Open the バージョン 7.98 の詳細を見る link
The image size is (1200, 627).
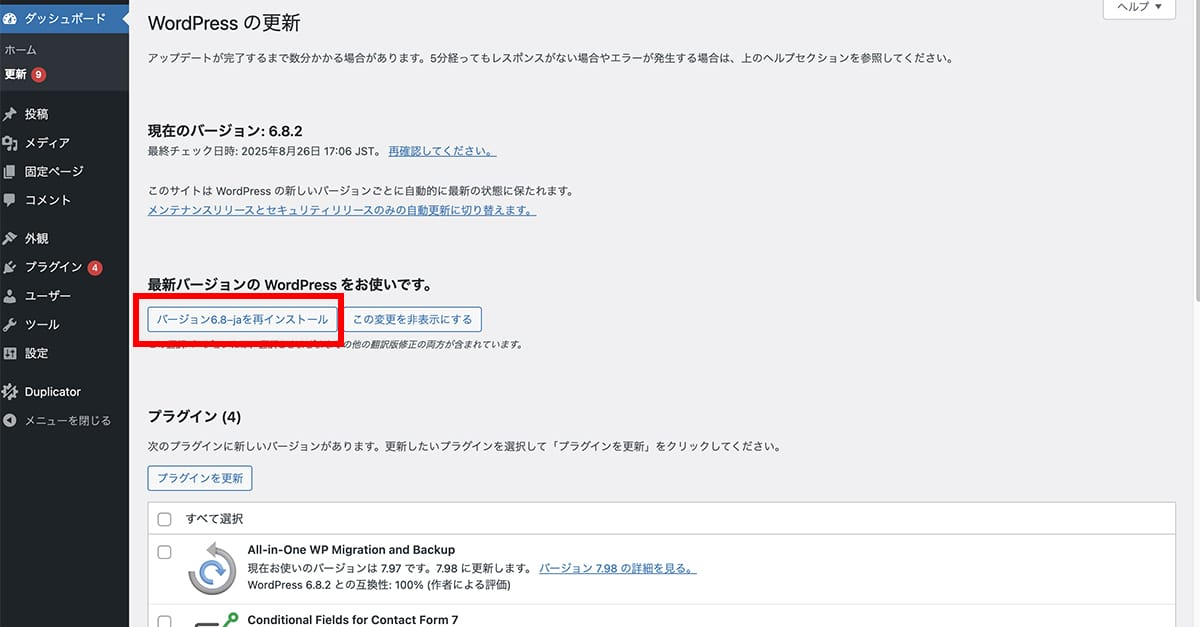[x=618, y=568]
